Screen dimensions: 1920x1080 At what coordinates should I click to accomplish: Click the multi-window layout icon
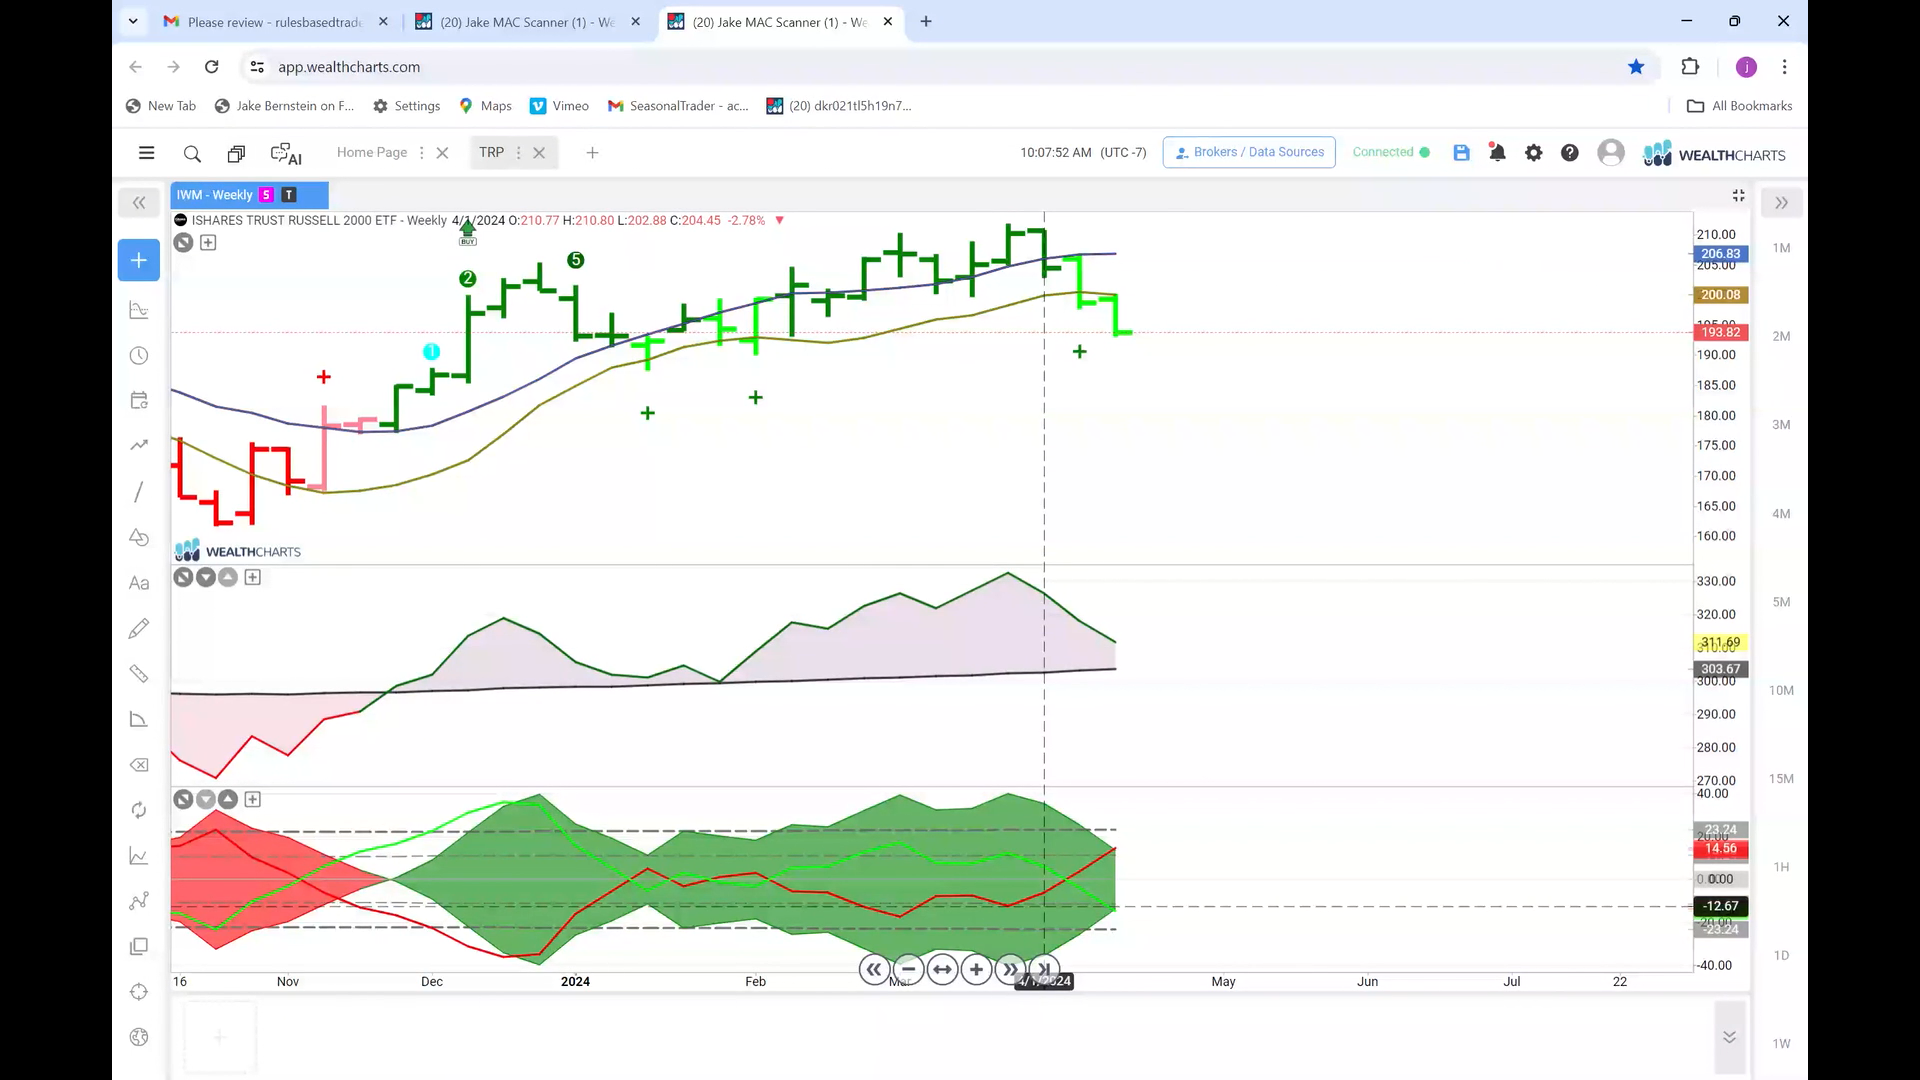click(236, 153)
